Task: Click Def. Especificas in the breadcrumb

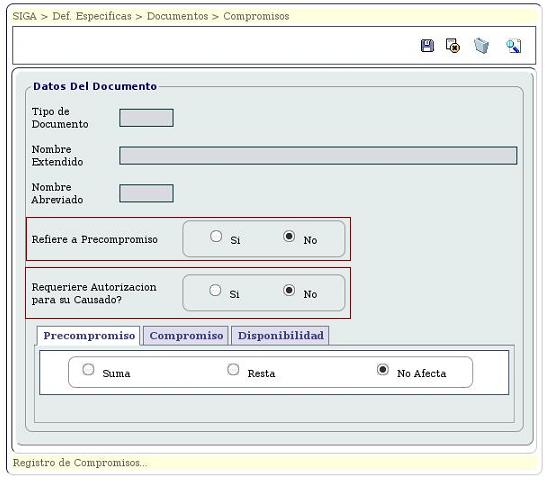Action: tap(92, 16)
